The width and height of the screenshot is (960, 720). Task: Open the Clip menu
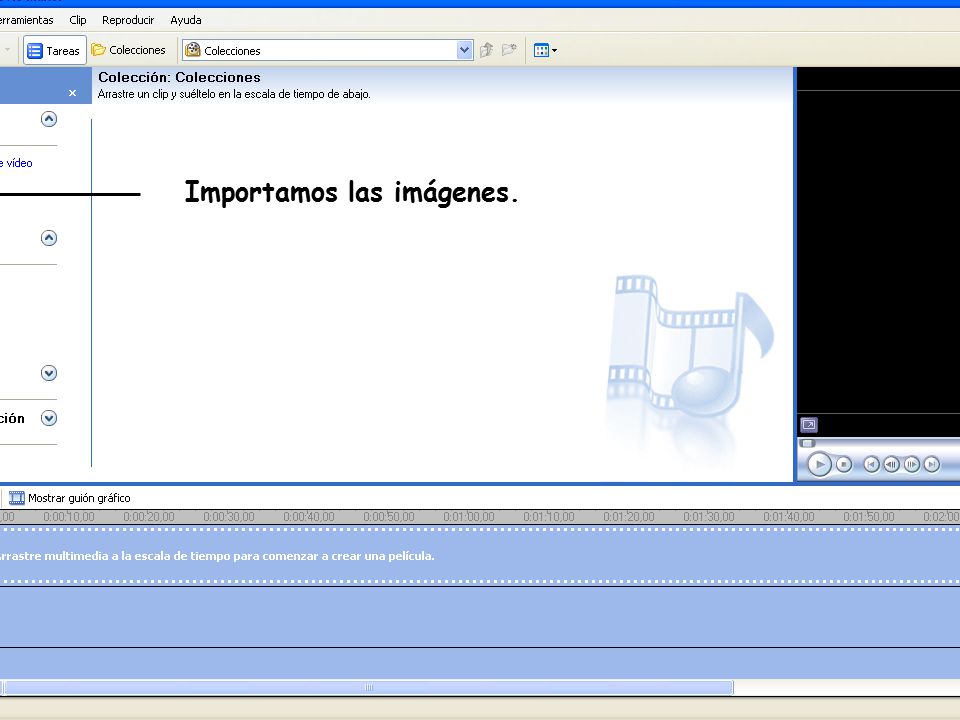click(x=78, y=20)
